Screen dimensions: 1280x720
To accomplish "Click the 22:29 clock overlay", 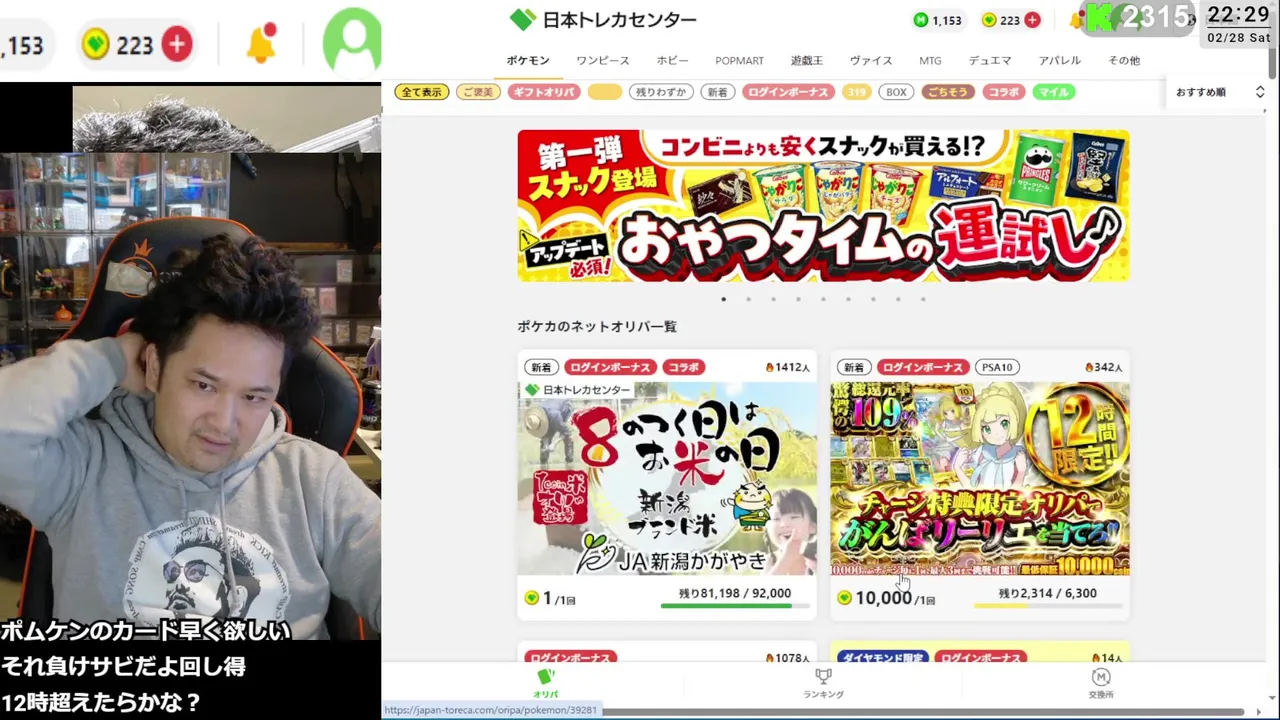I will pyautogui.click(x=1238, y=15).
